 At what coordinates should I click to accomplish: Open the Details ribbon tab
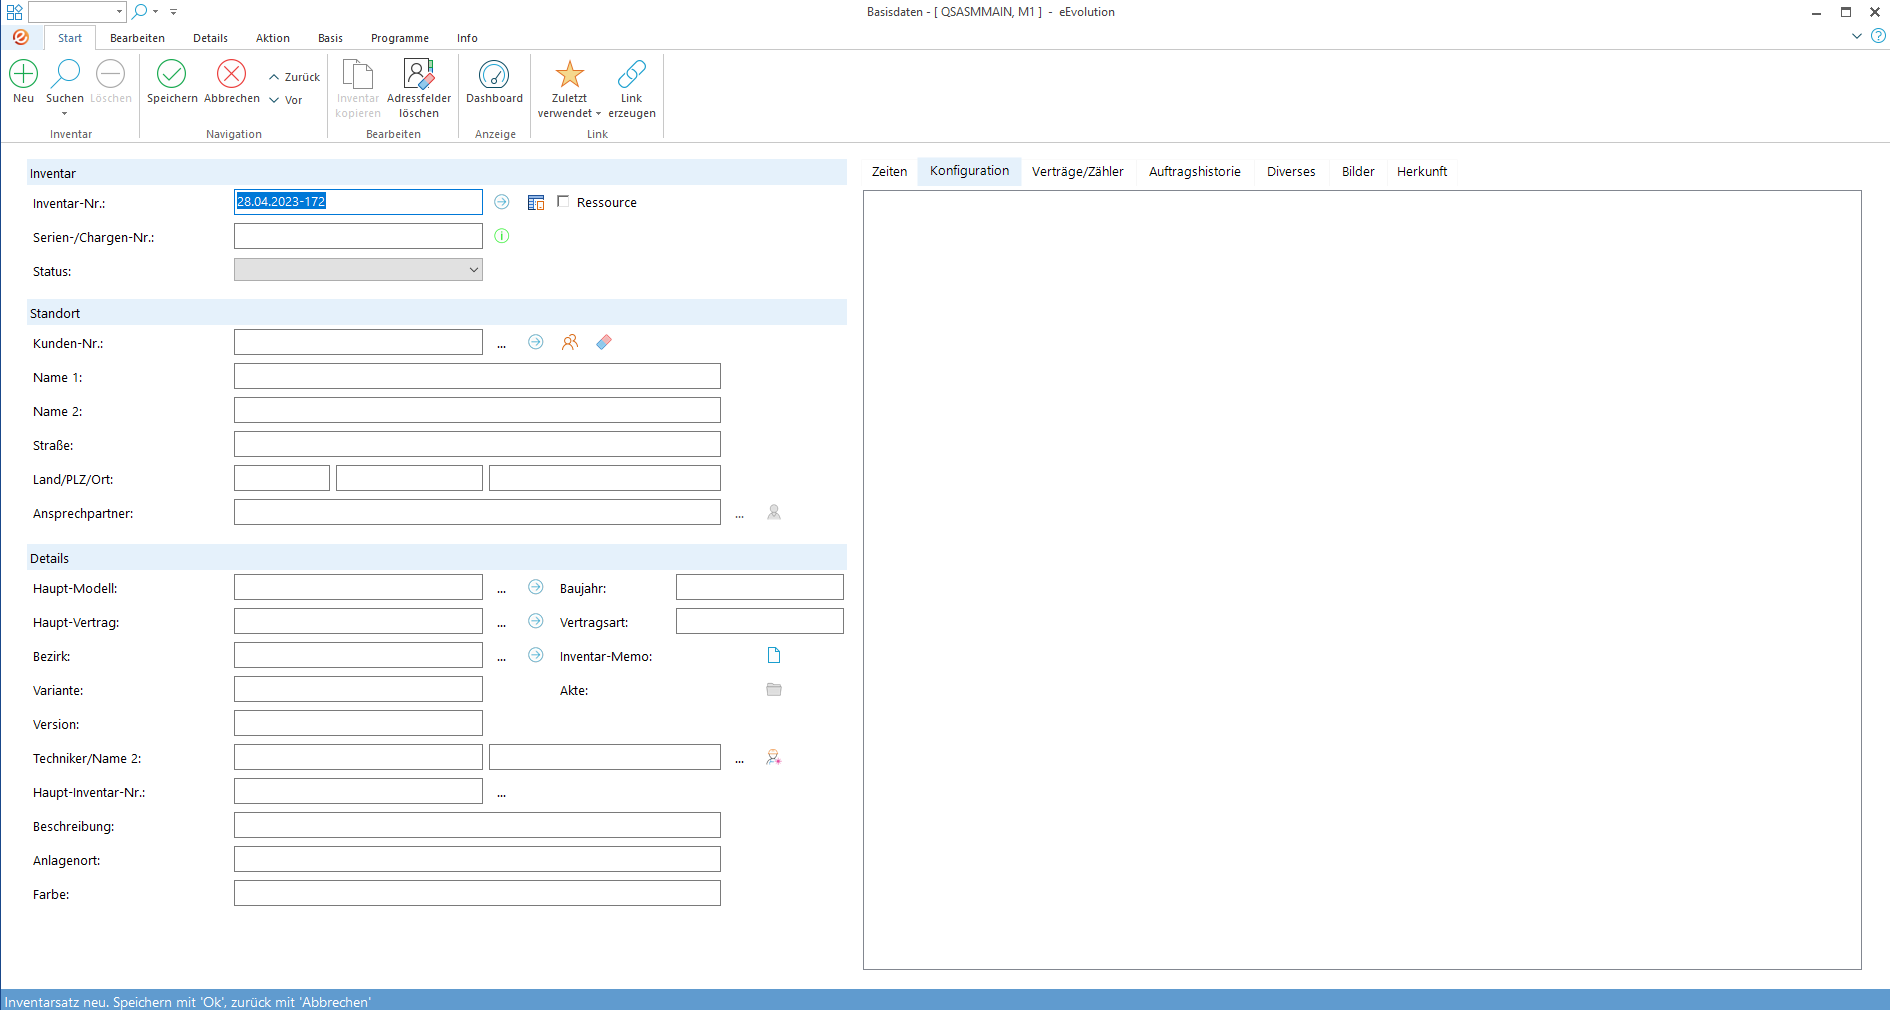coord(210,38)
